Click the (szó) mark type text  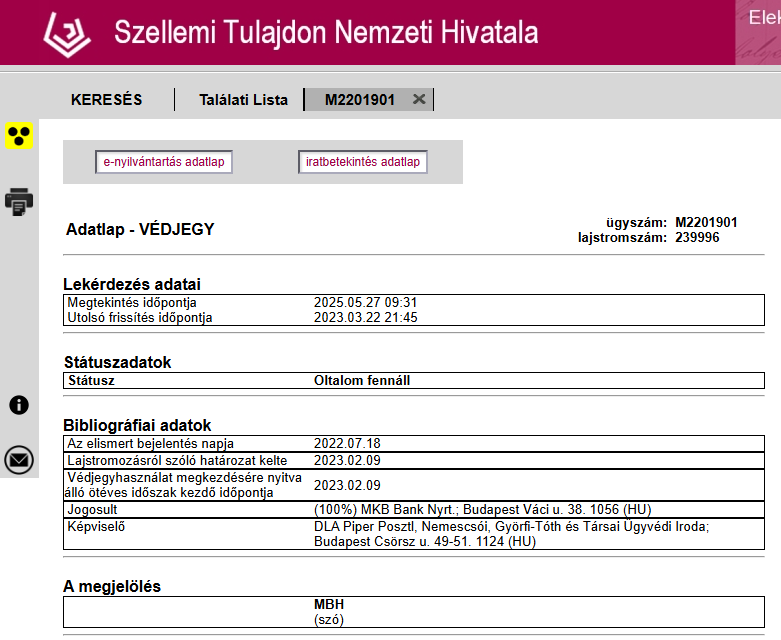click(x=329, y=620)
